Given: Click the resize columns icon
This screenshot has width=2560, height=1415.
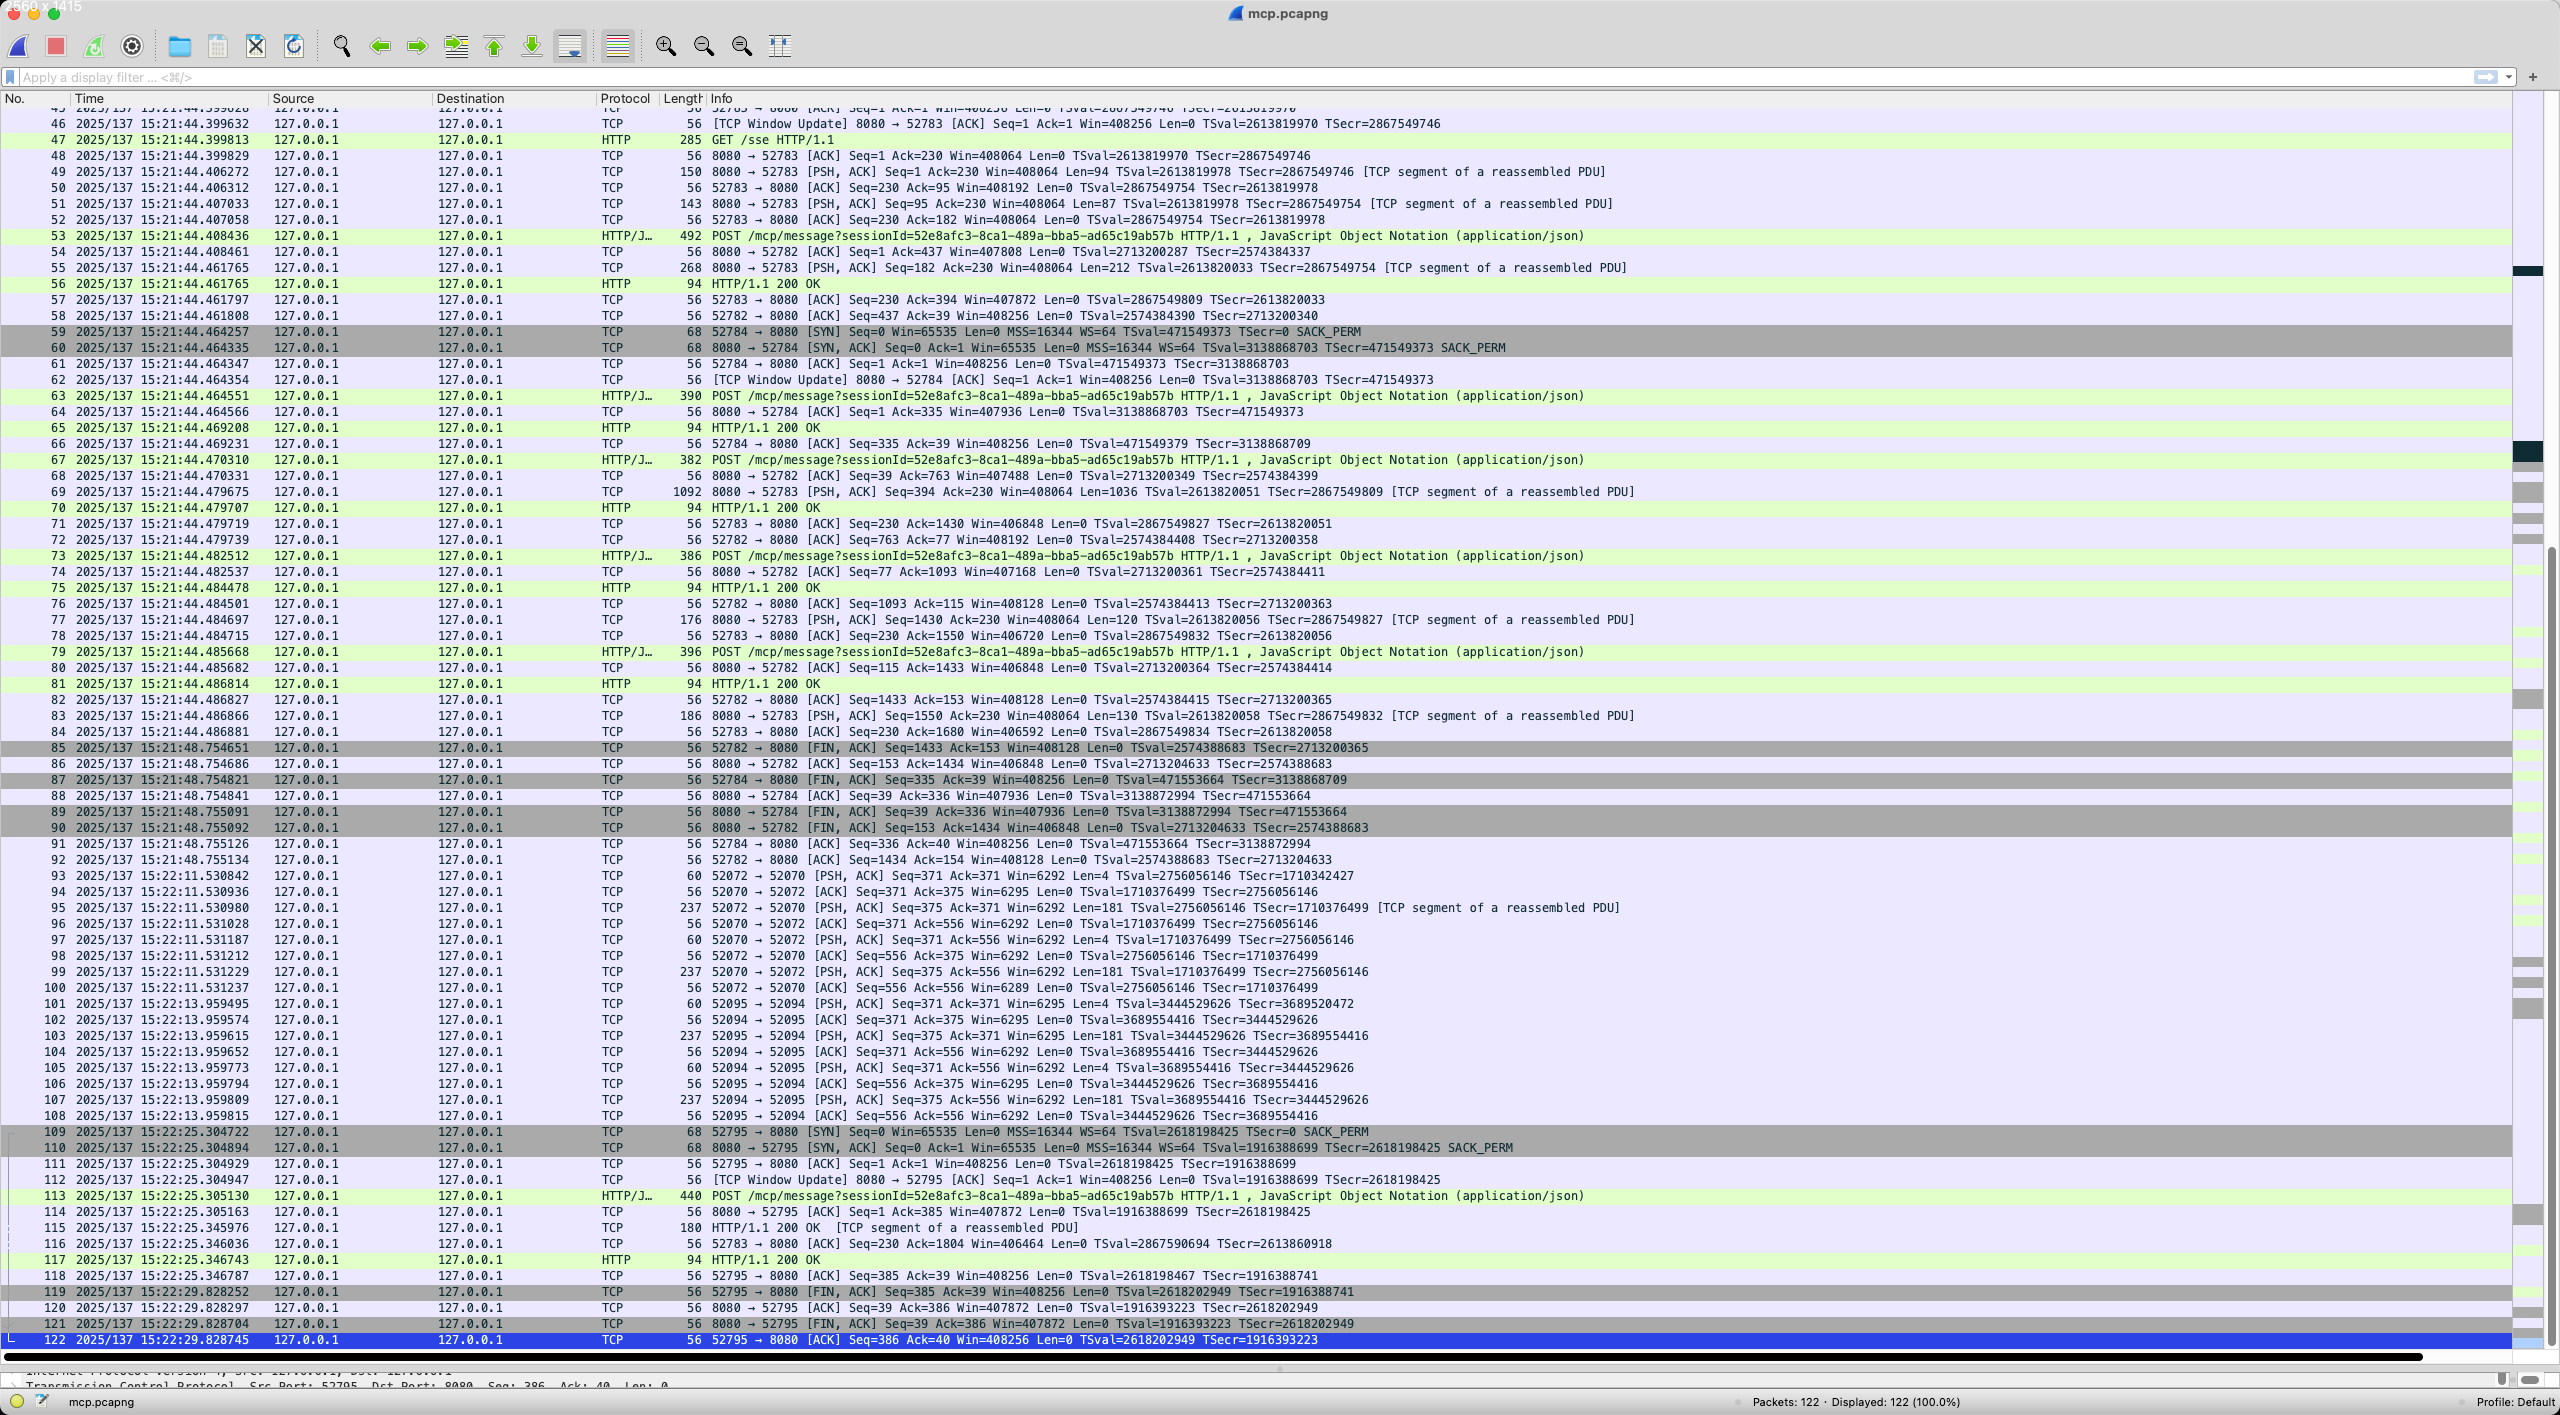Looking at the screenshot, I should coord(780,46).
